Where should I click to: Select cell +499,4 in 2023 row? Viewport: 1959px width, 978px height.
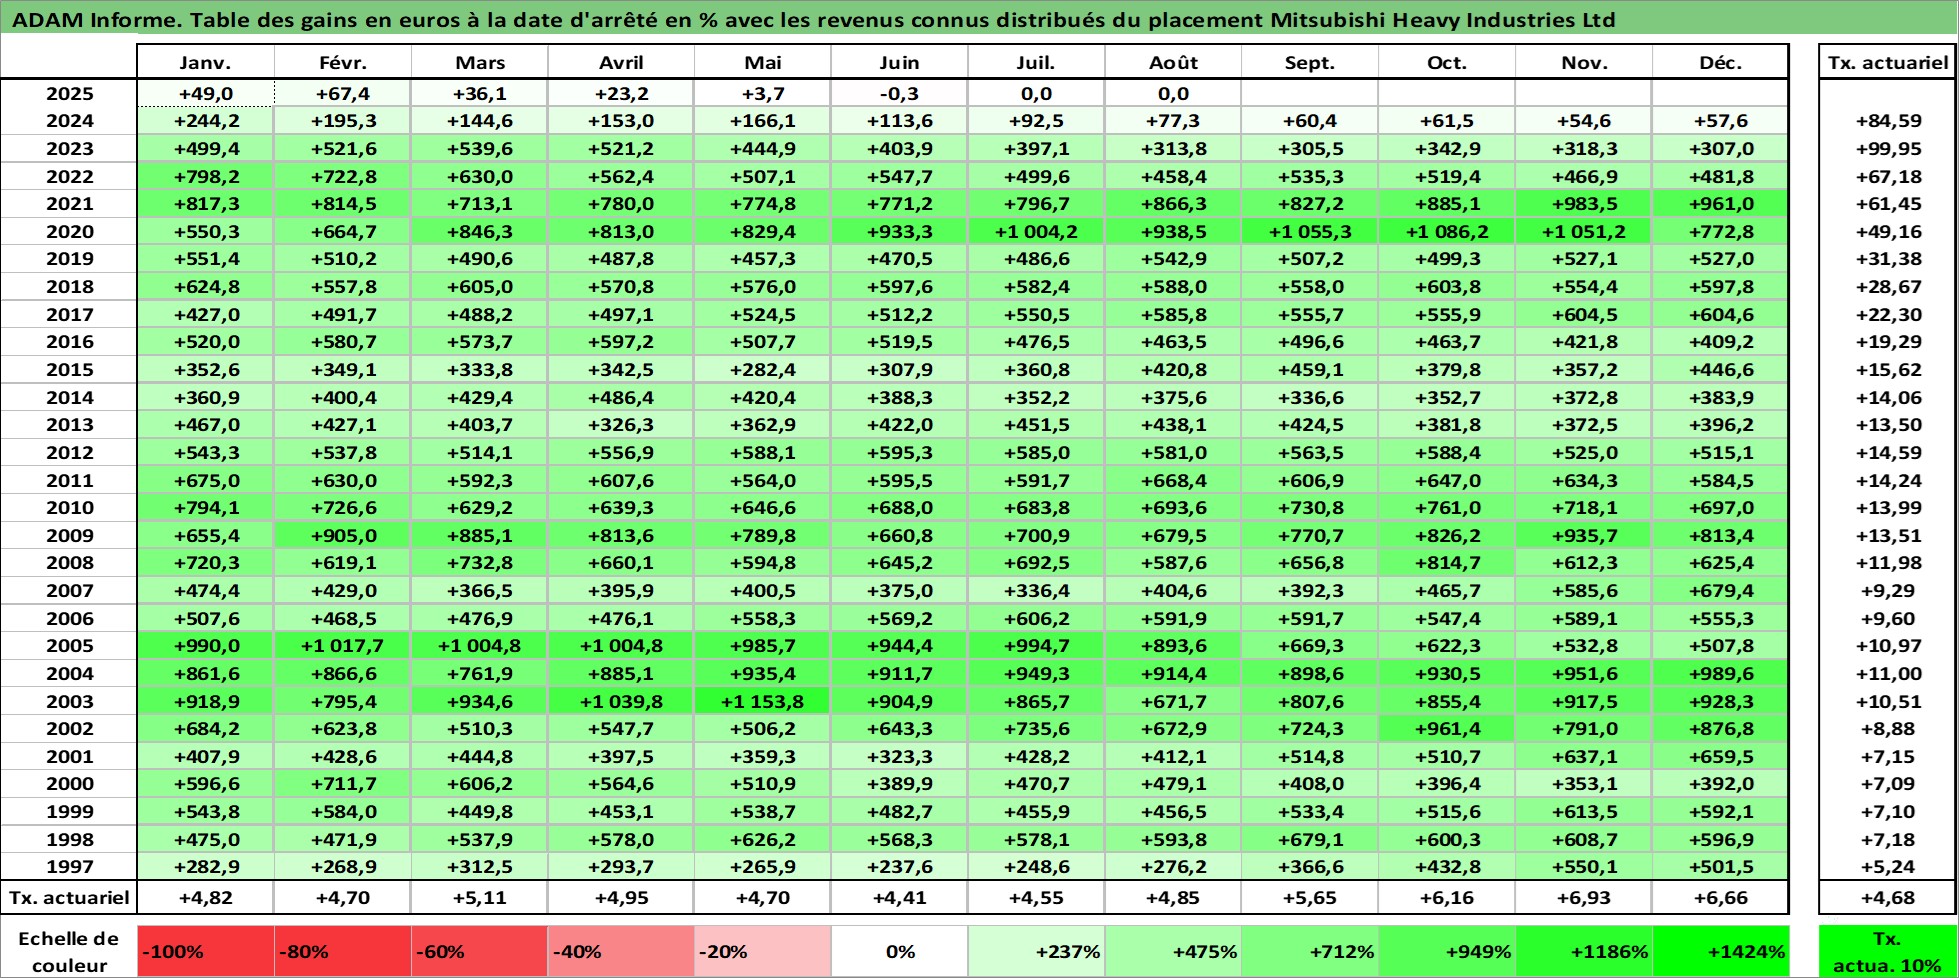pyautogui.click(x=205, y=149)
